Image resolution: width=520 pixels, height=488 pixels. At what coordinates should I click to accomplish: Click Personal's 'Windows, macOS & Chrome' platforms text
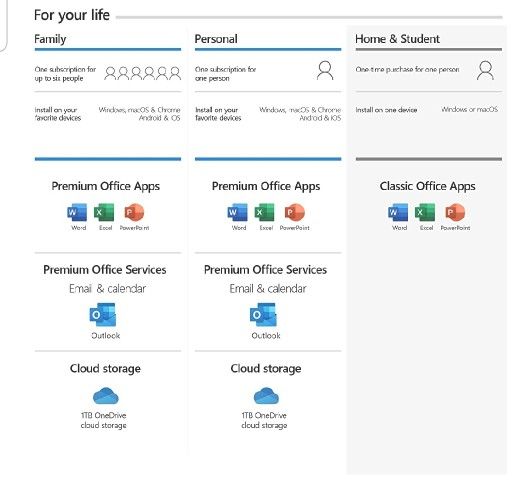tap(300, 114)
